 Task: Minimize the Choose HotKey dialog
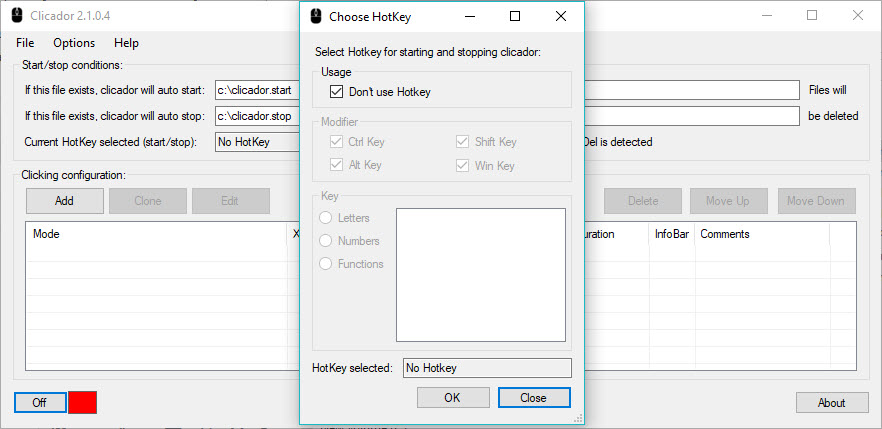point(471,16)
